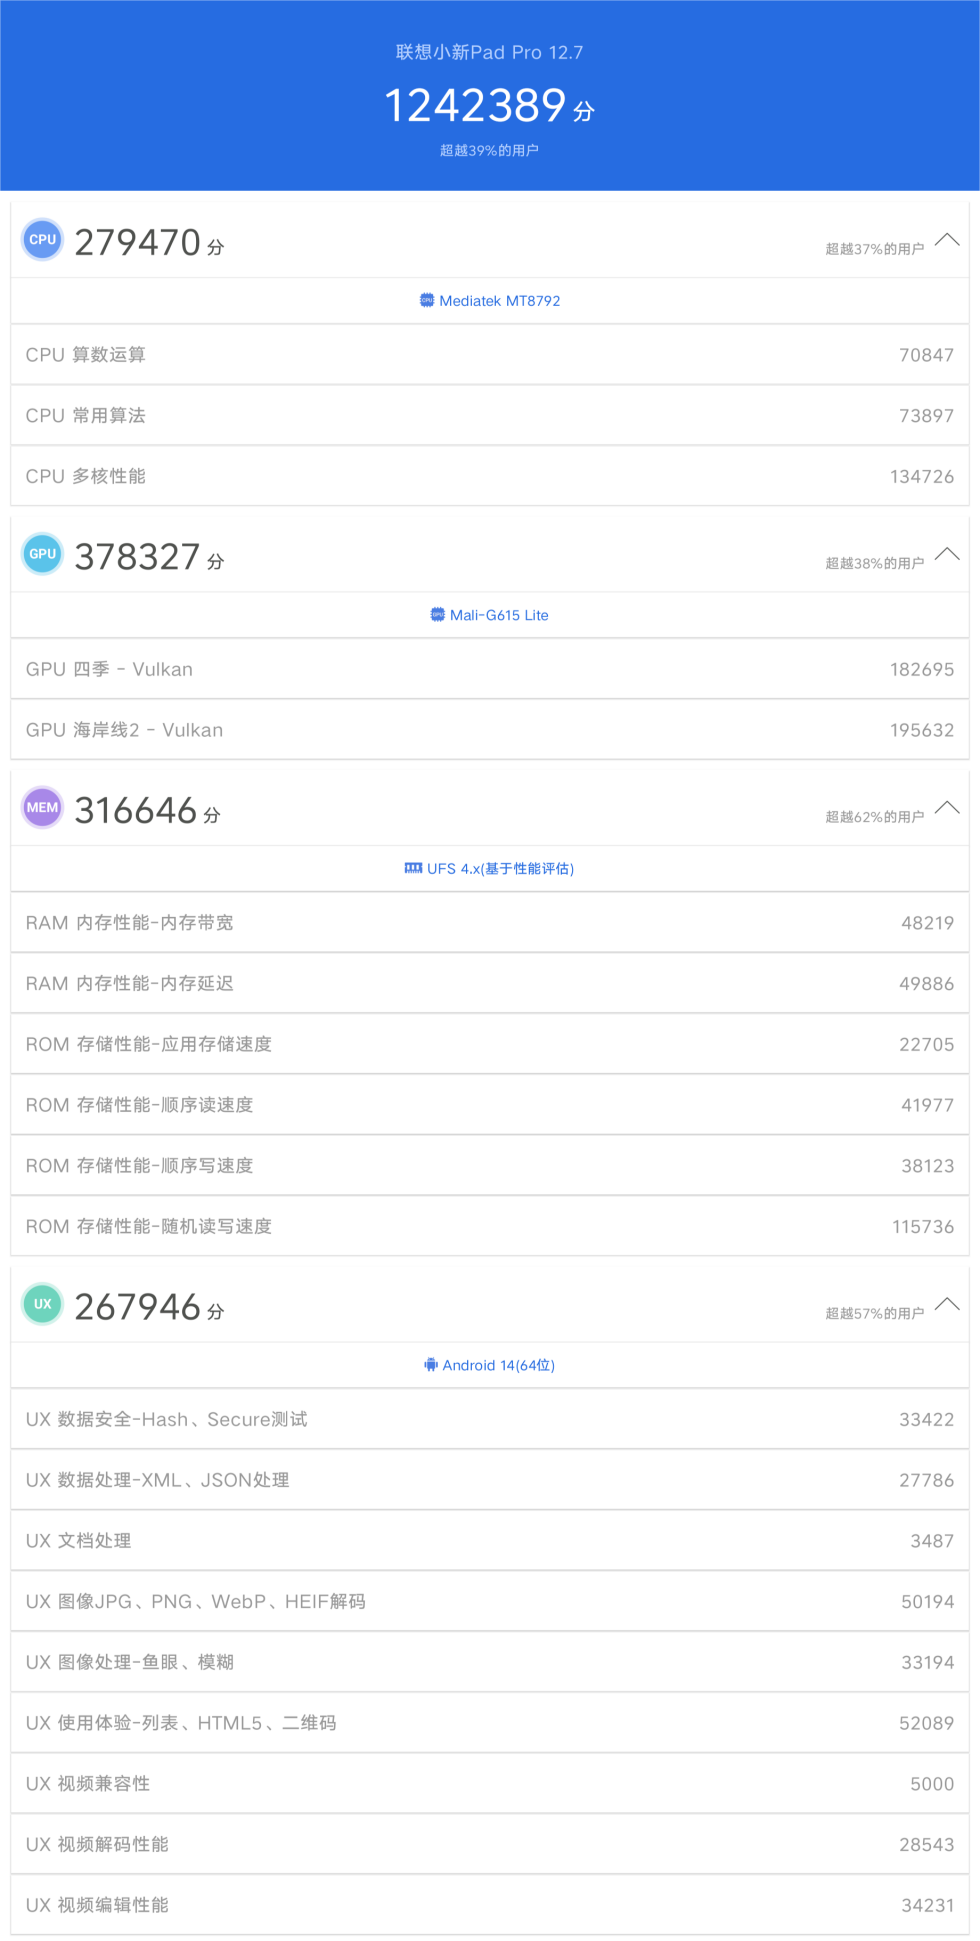The width and height of the screenshot is (980, 1941).
Task: Select the GPU 四季 - Vulkan row
Action: (490, 669)
